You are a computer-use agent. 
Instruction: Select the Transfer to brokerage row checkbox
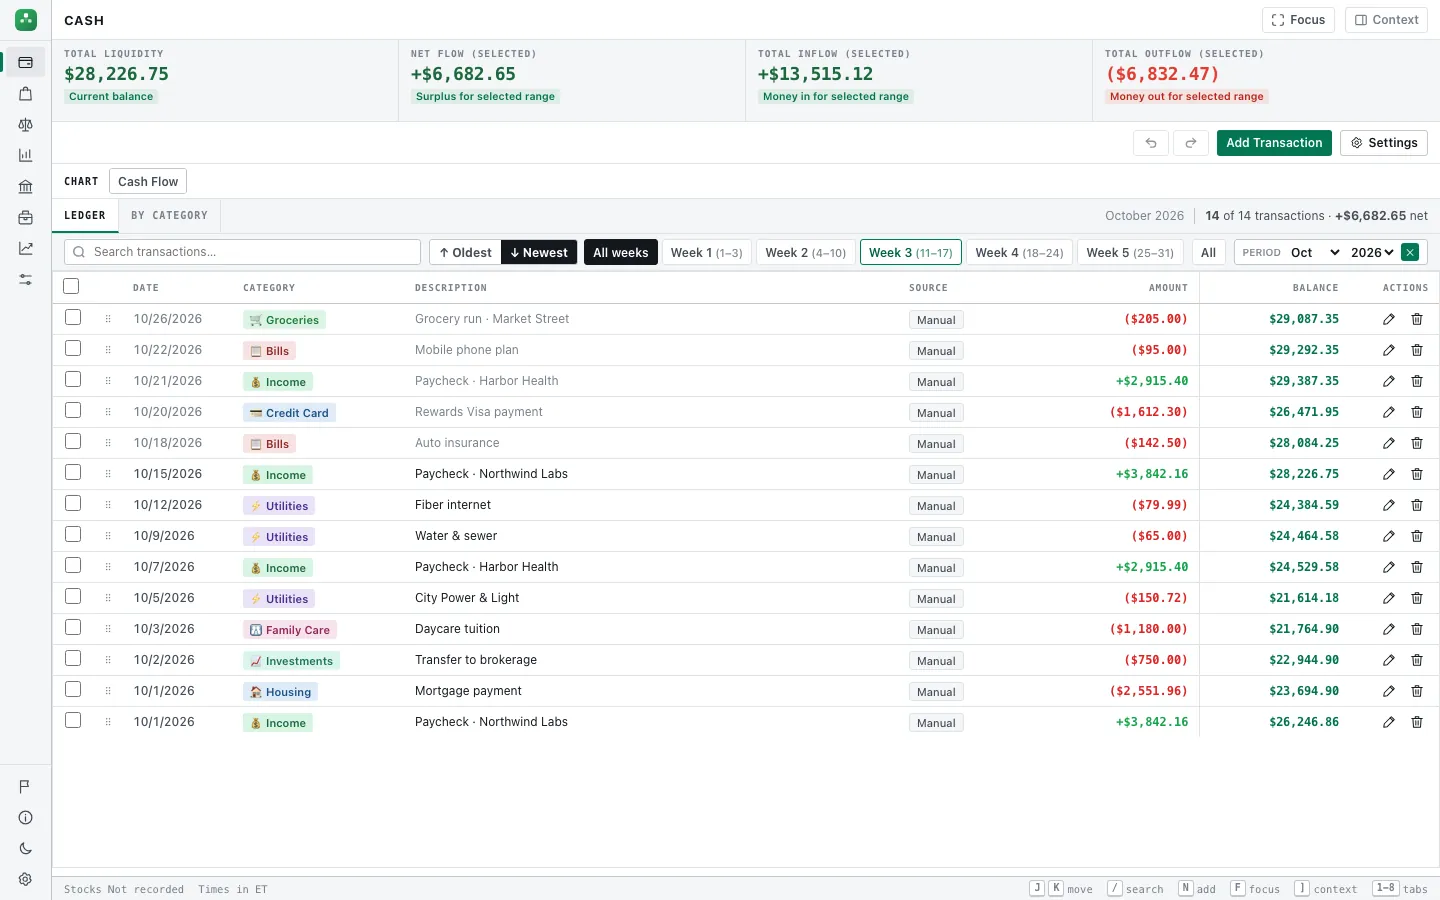point(73,658)
